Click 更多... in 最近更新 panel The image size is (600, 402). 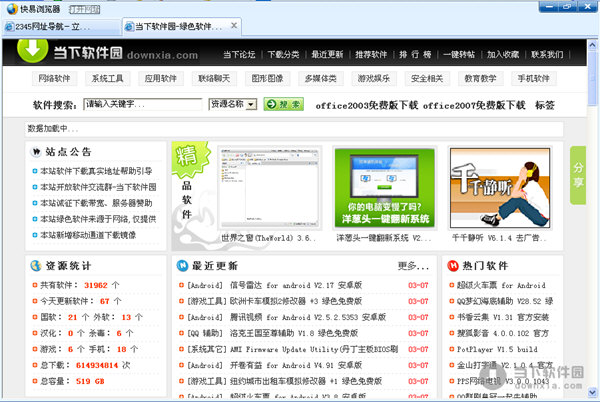[x=413, y=266]
